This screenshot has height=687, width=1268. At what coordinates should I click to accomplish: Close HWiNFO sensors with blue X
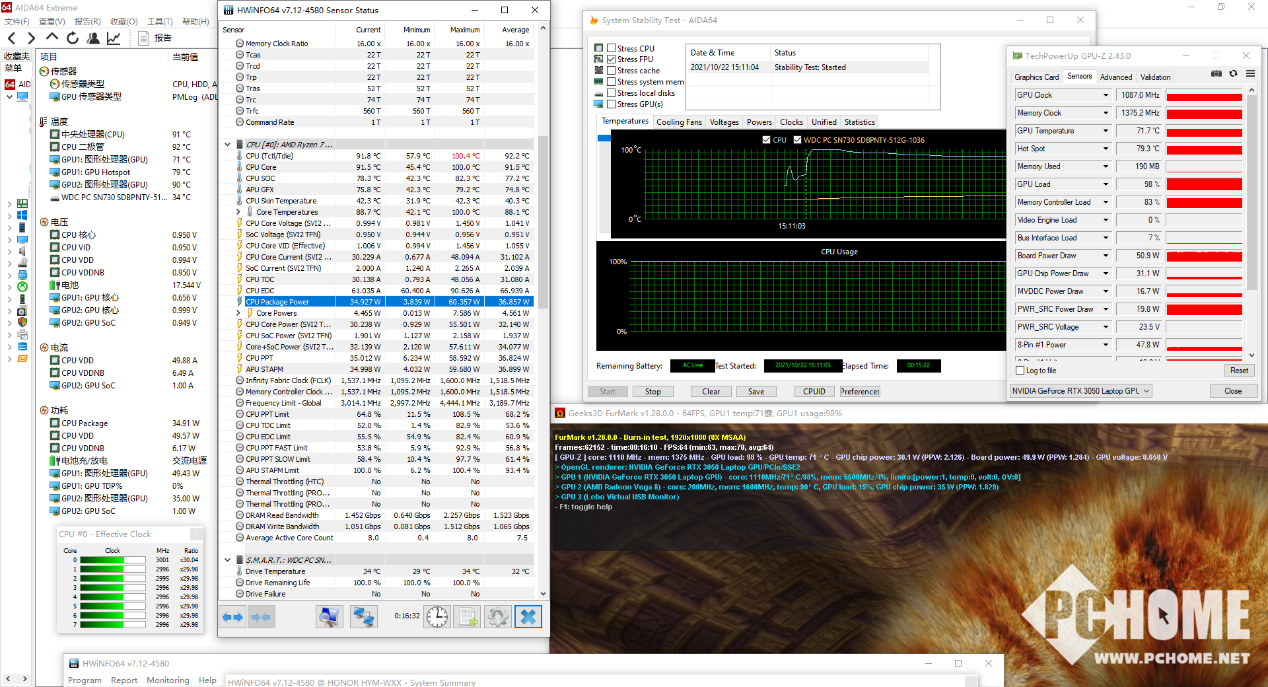pos(529,617)
